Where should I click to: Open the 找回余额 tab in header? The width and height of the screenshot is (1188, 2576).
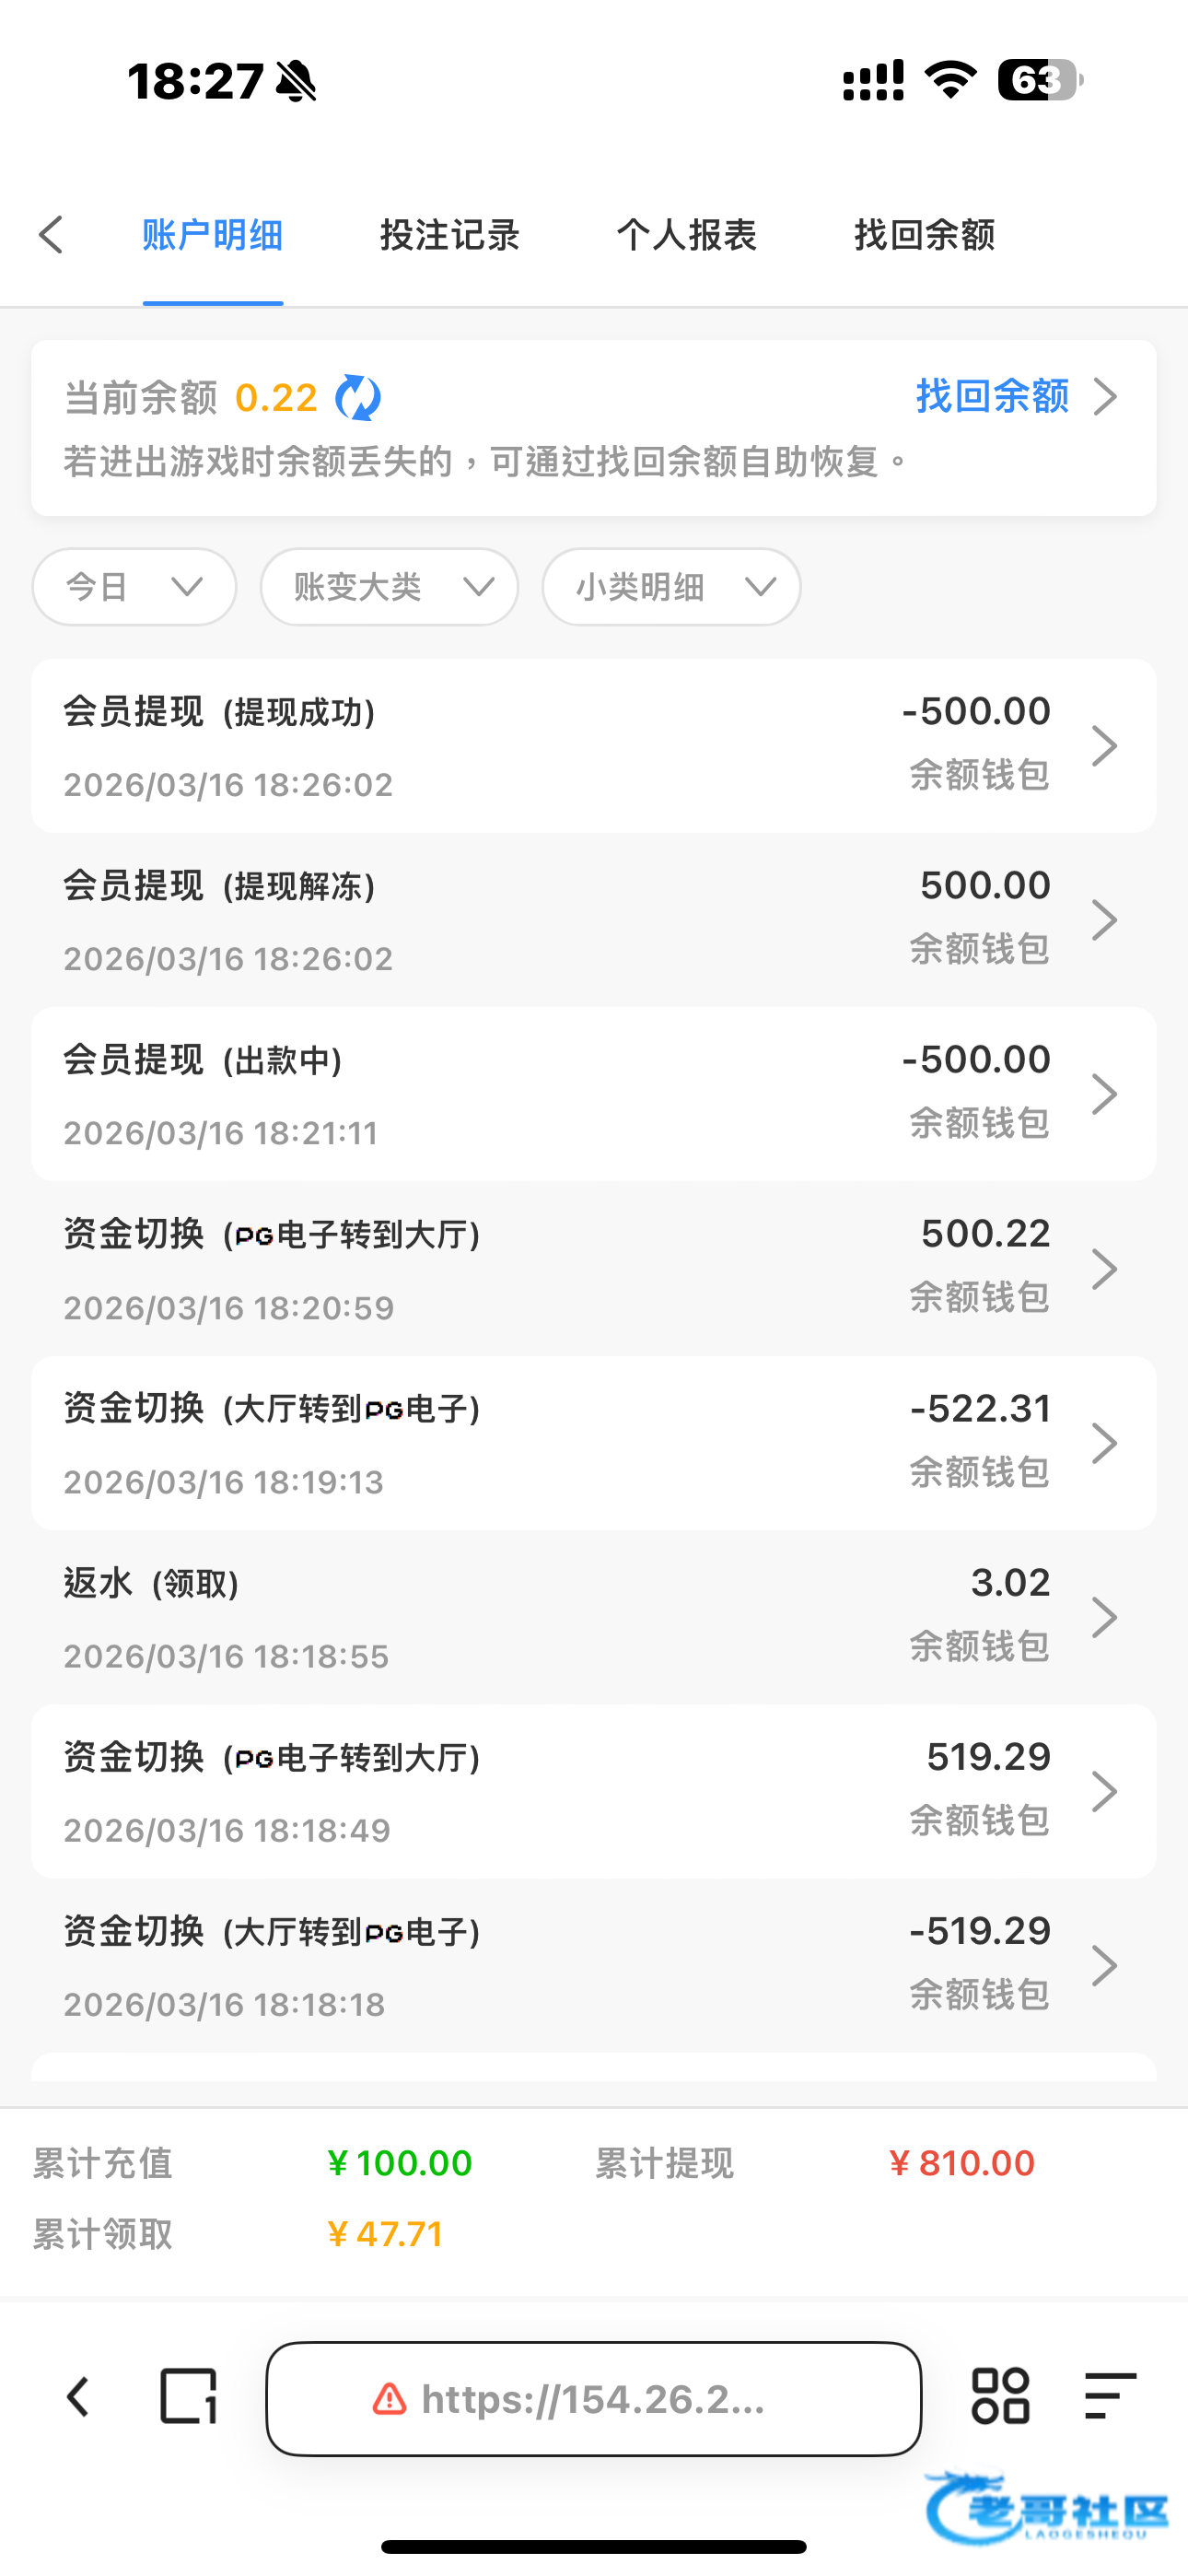[924, 236]
